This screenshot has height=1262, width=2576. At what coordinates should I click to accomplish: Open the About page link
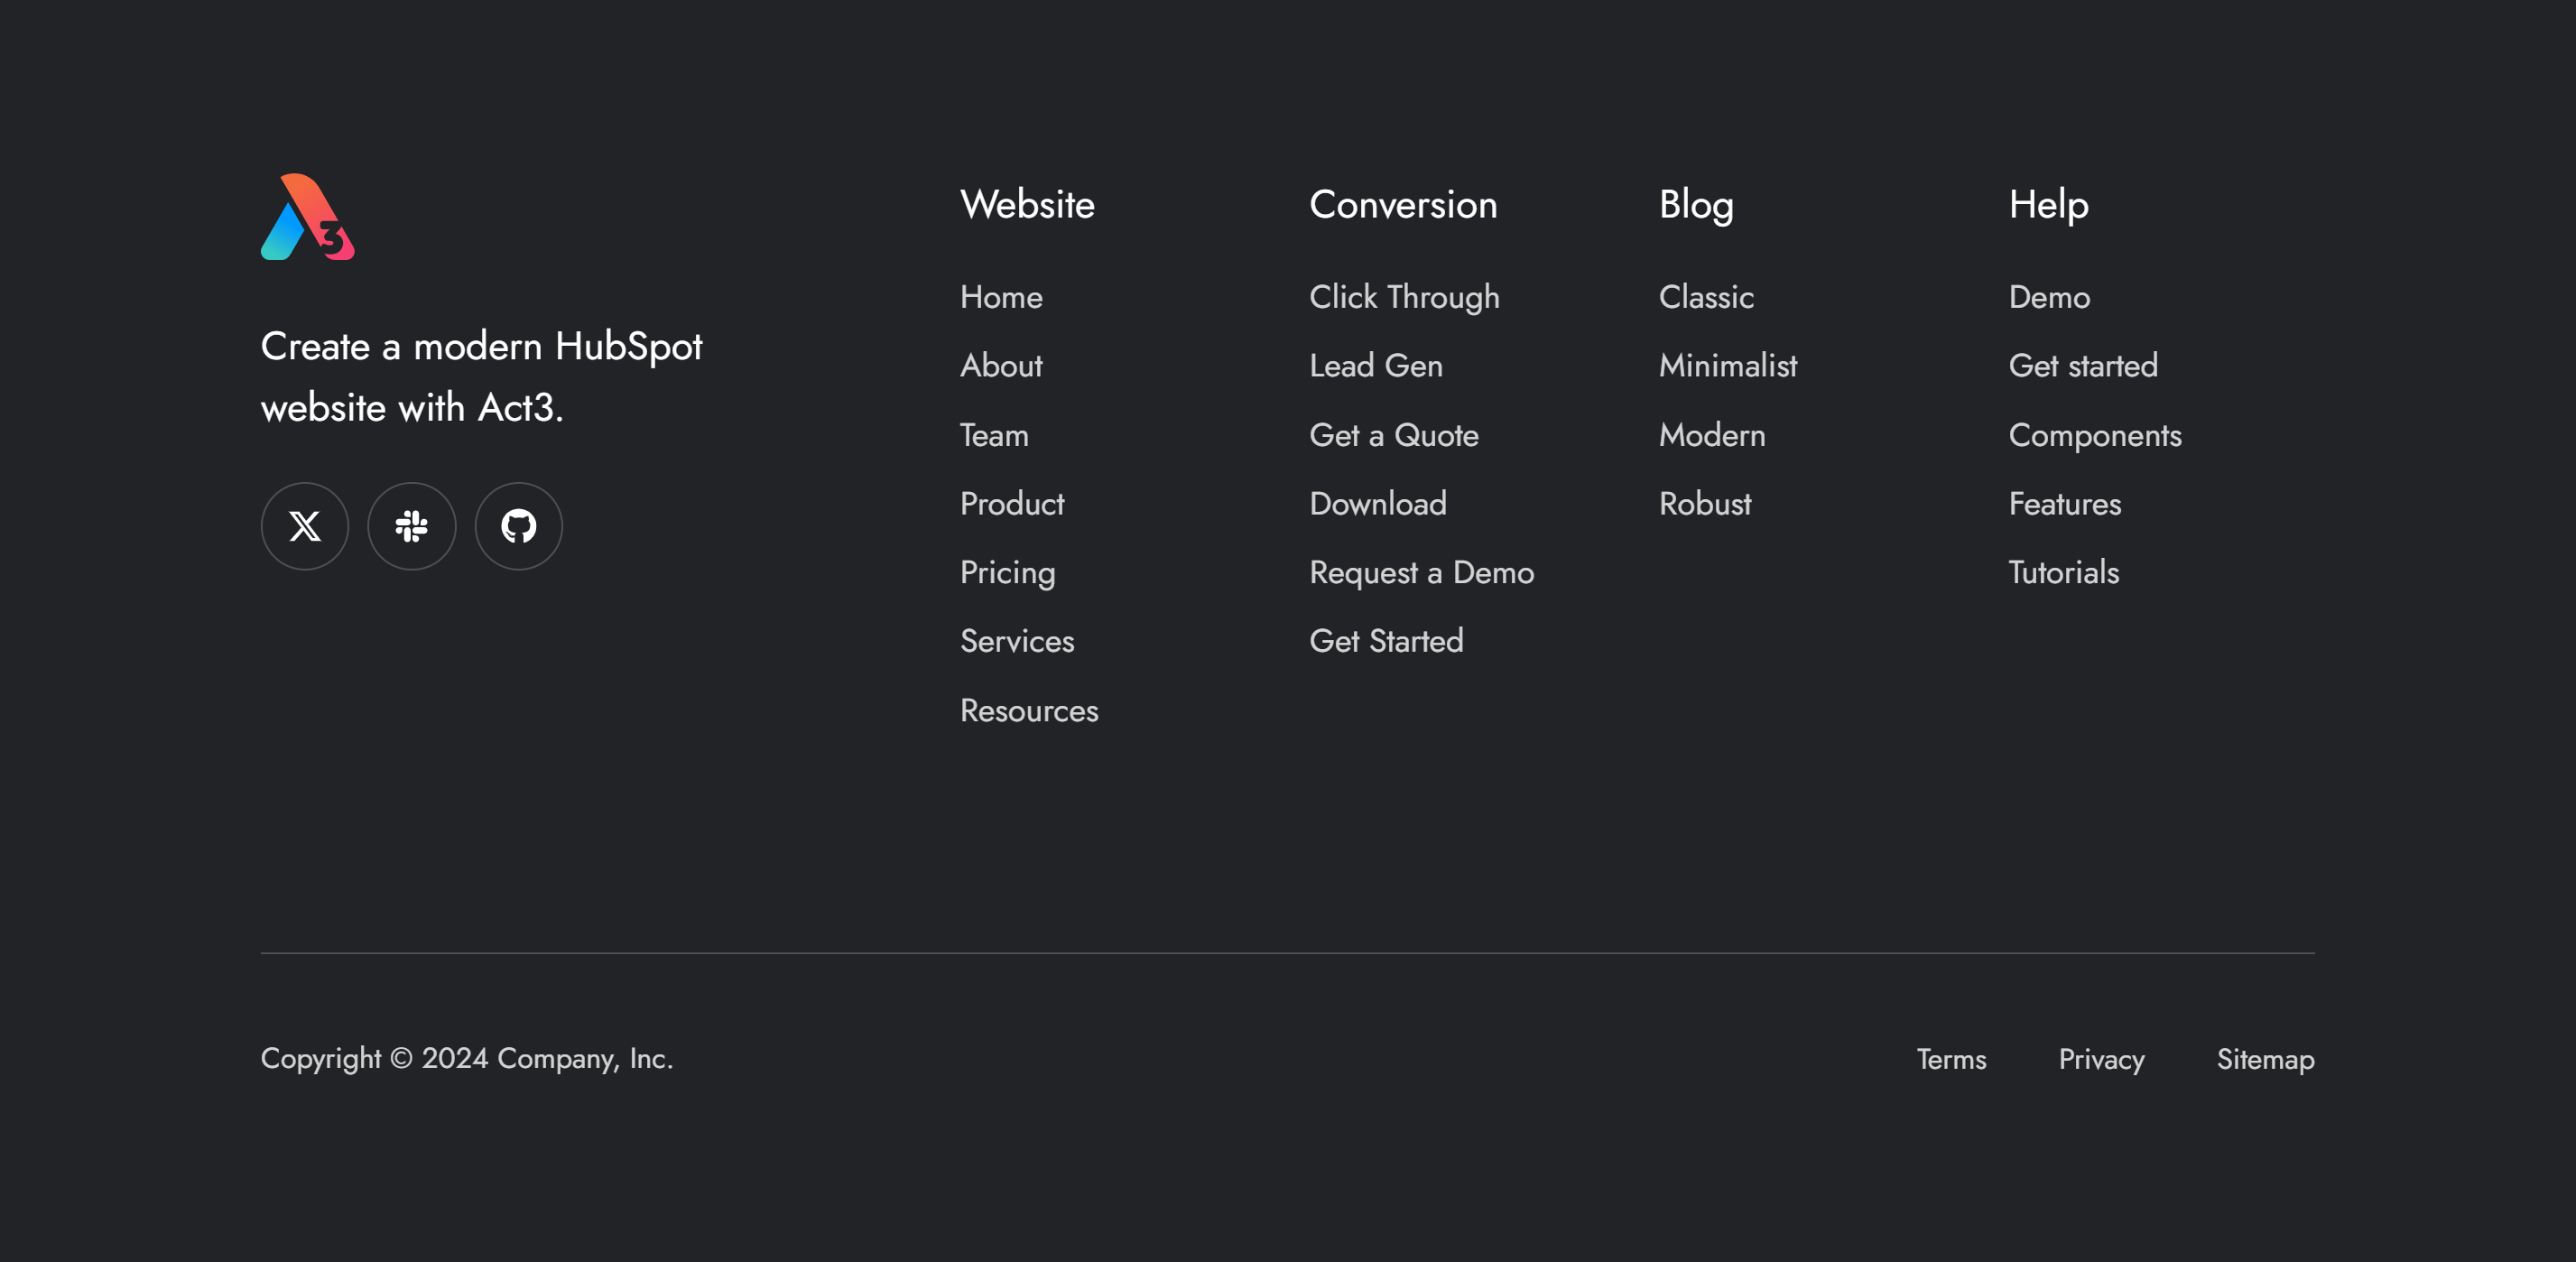coord(1000,366)
